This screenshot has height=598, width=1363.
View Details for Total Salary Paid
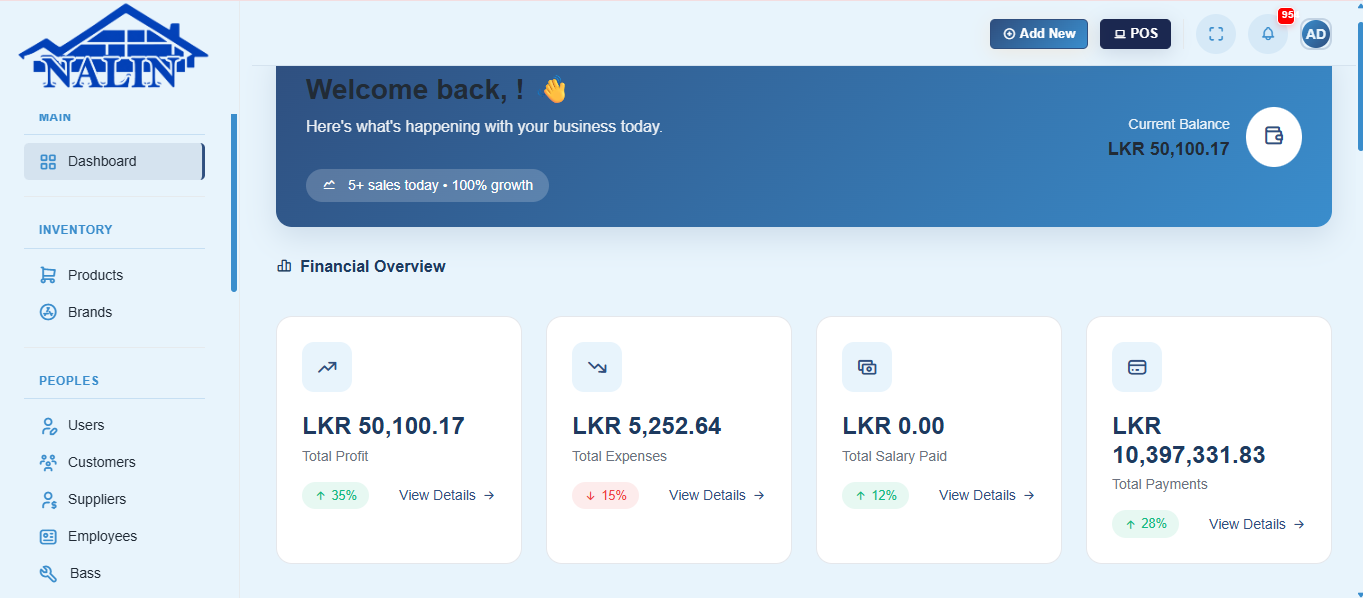pos(987,495)
